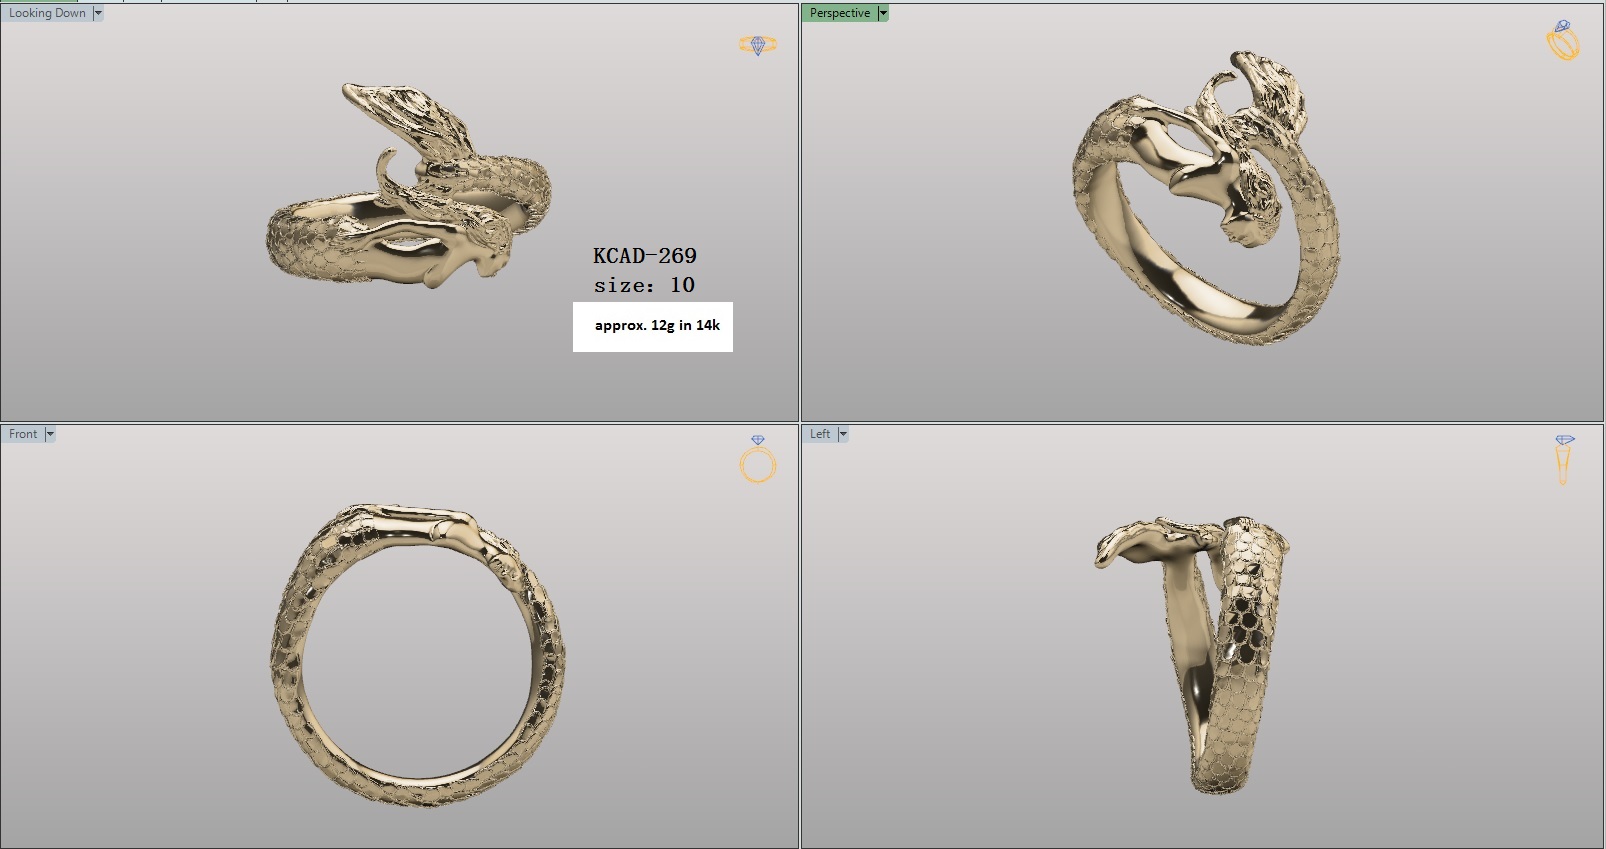Open the Front viewport dropdown arrow
The image size is (1606, 849).
50,434
